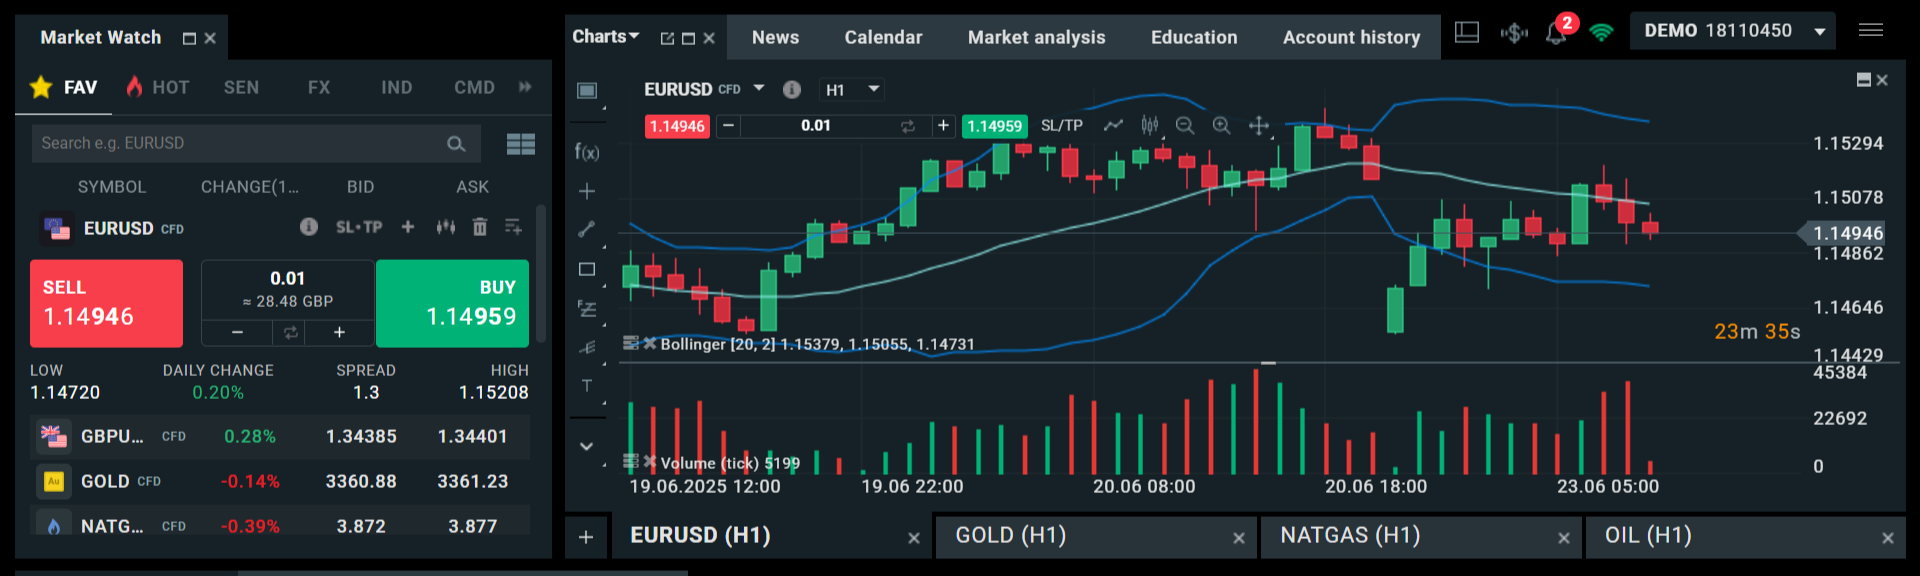Open the Market analysis tab
The height and width of the screenshot is (576, 1920).
1036,37
